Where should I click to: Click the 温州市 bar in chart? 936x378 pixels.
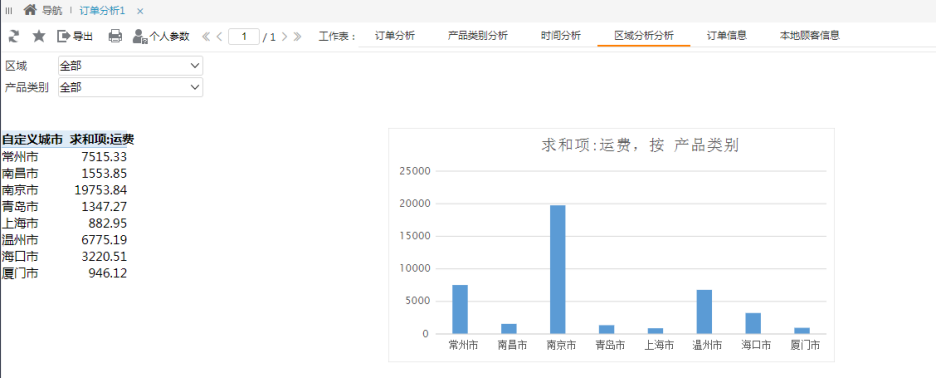click(x=704, y=312)
